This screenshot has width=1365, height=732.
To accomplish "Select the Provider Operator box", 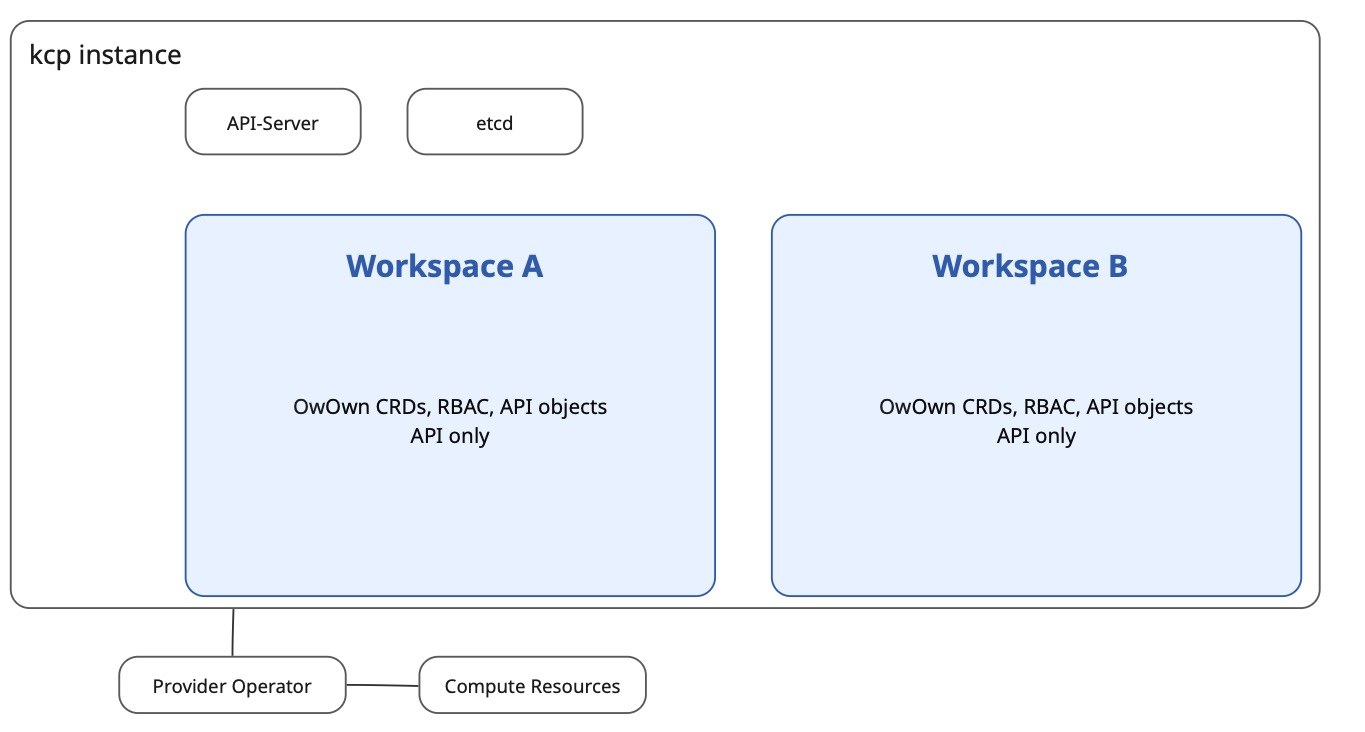I will coord(232,686).
